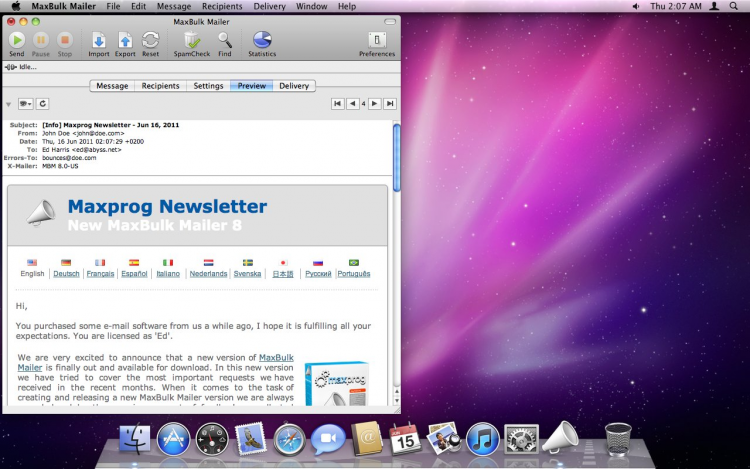Open the Find tool

point(224,44)
